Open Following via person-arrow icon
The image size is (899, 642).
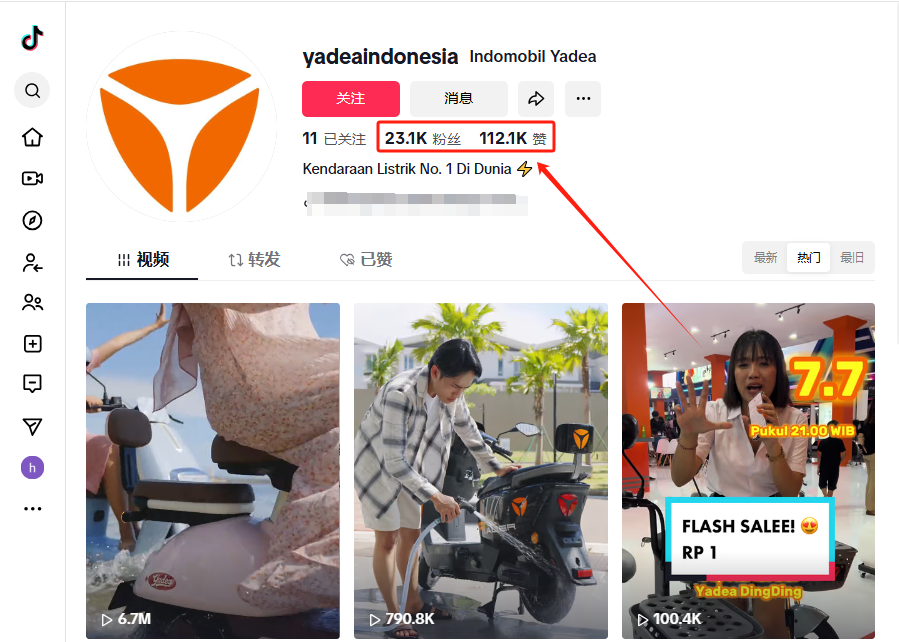[x=32, y=263]
